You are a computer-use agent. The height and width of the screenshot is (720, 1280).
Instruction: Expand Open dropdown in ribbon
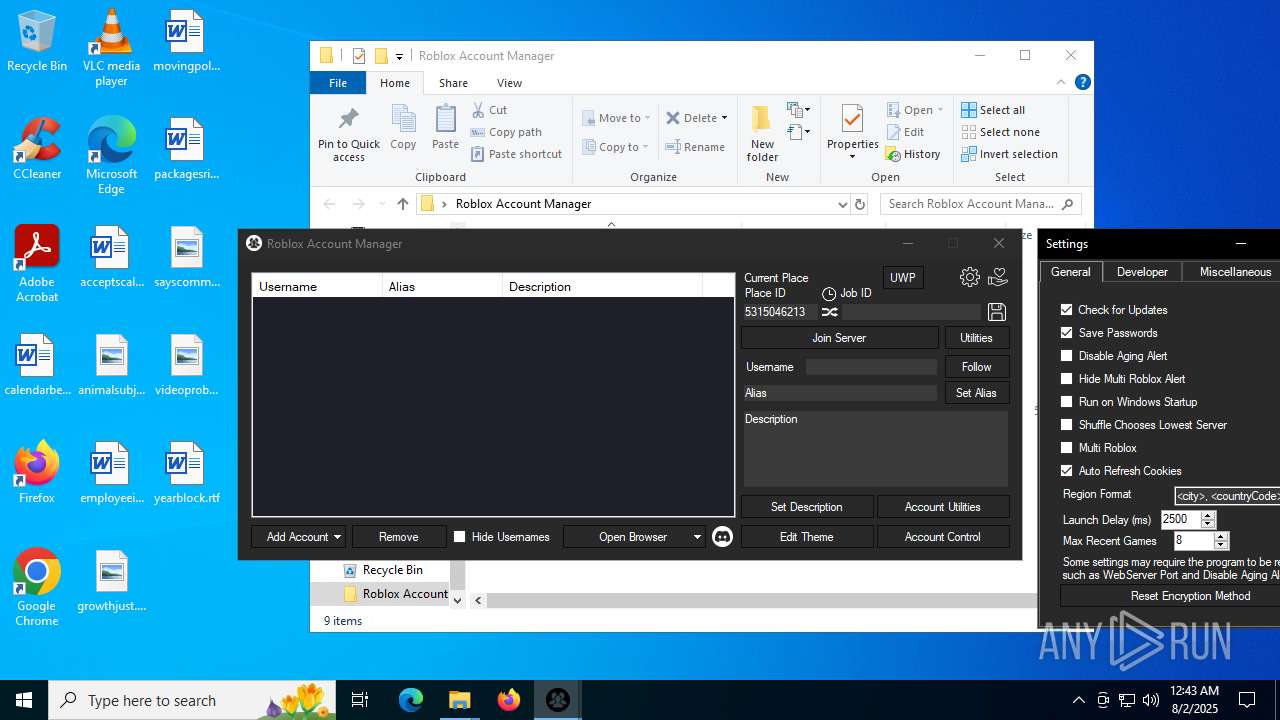940,110
